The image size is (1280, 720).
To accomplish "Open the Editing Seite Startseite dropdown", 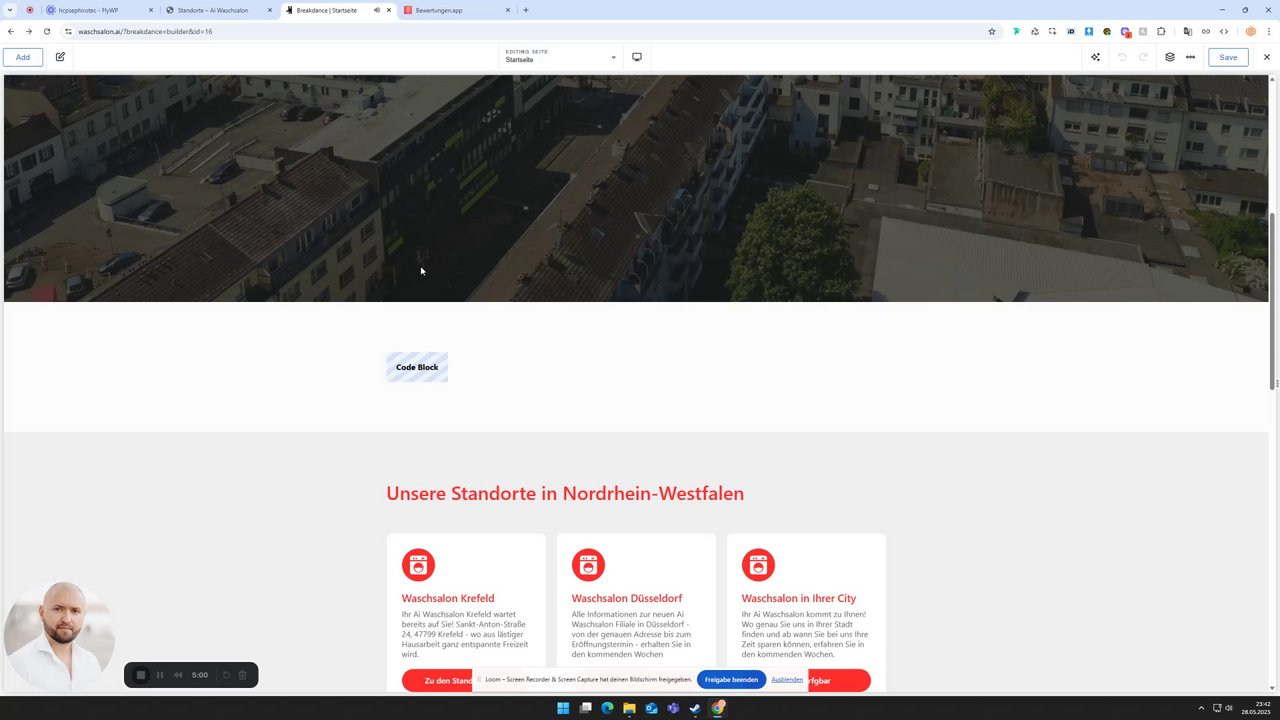I will [x=560, y=56].
